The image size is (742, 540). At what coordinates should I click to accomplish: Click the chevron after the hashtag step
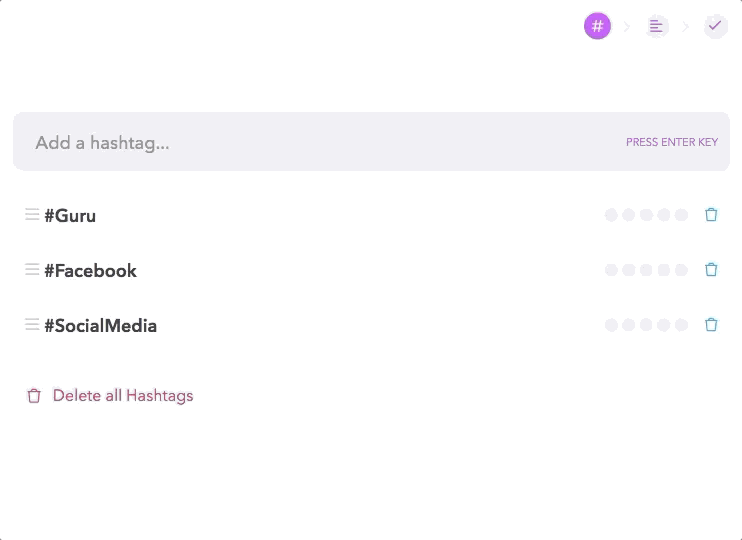click(x=627, y=27)
